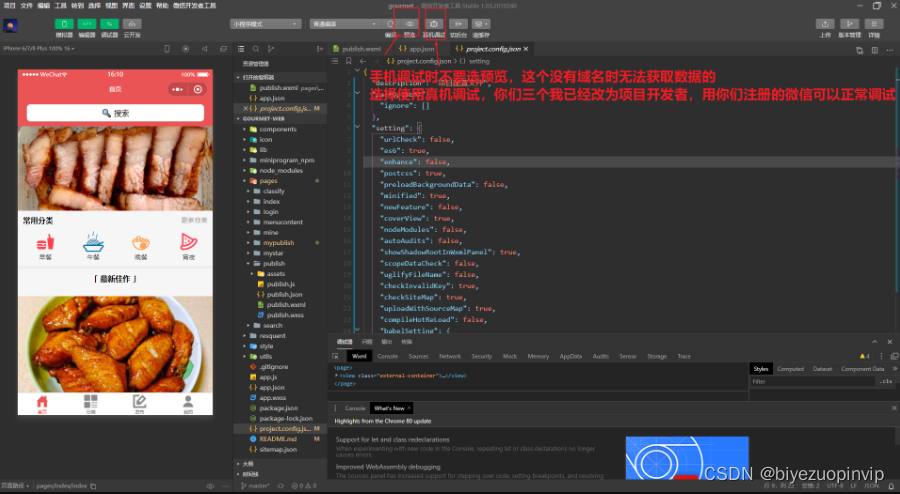Screen dimensions: 900x494
Task: Click the chicken wings food image
Action: [x=115, y=344]
